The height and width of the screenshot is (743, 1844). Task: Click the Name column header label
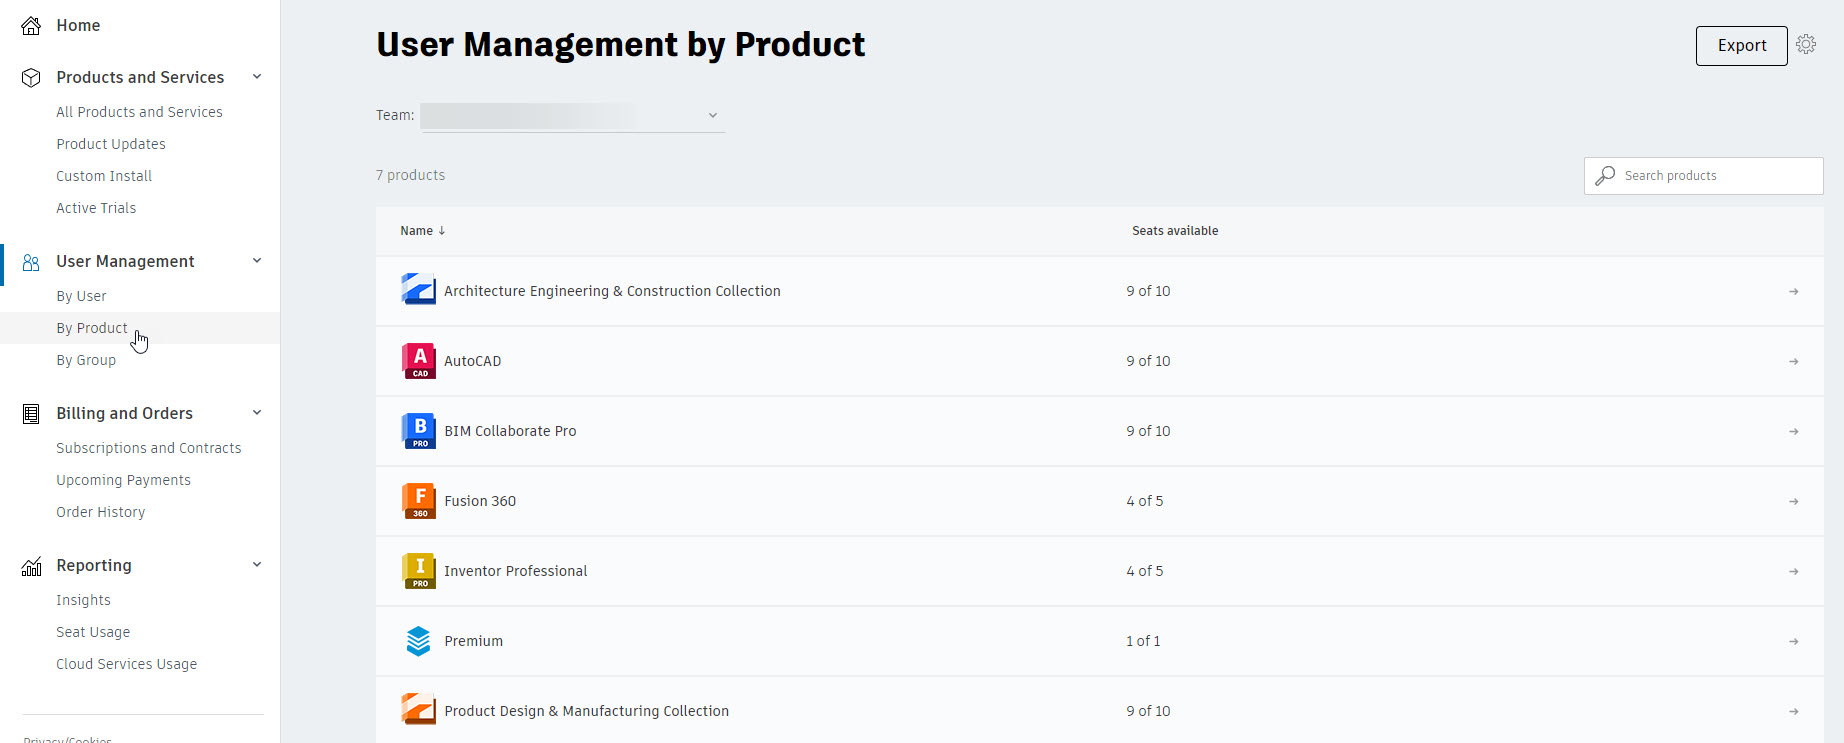416,231
